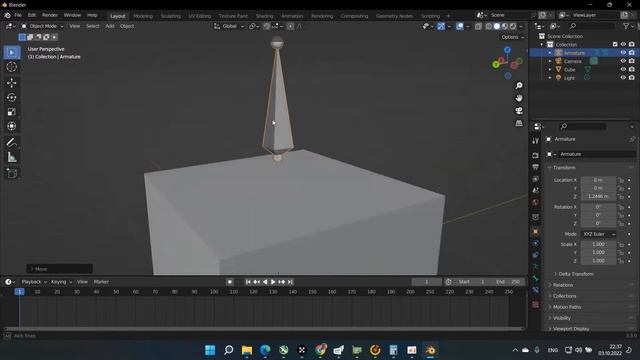This screenshot has height=360, width=640.
Task: Click the Z axis on navigation gizmo
Action: pyautogui.click(x=507, y=50)
